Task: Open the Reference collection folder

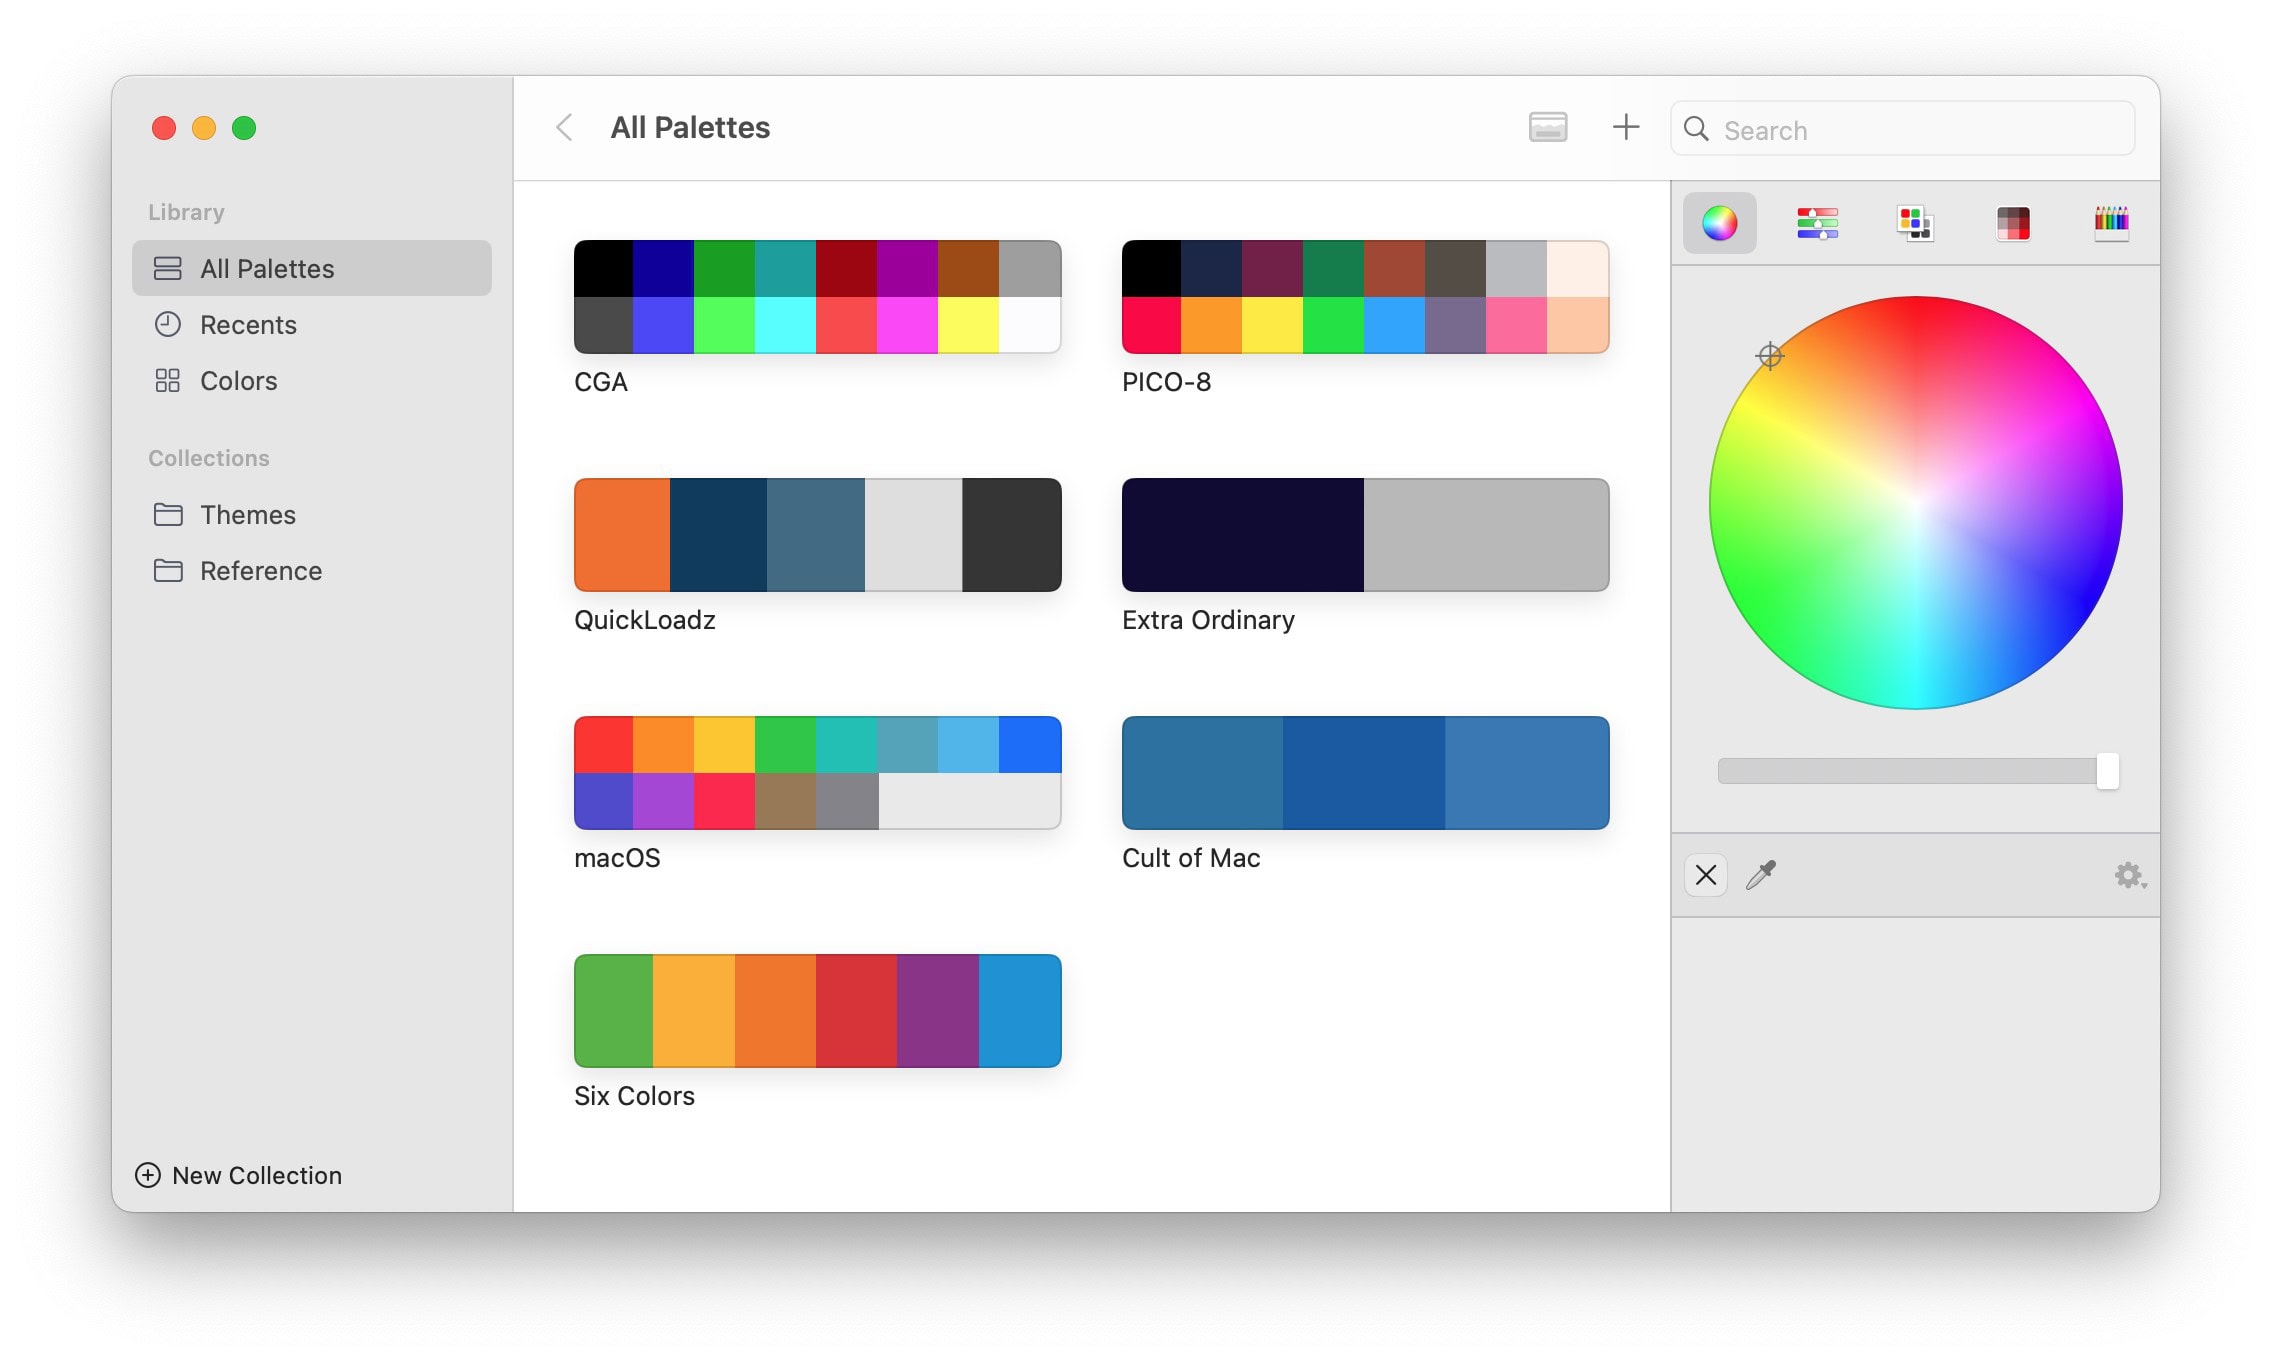Action: point(260,571)
